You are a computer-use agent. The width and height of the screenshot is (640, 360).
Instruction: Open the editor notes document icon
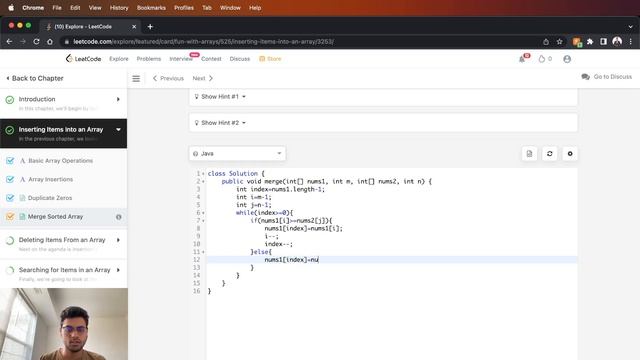click(x=529, y=154)
